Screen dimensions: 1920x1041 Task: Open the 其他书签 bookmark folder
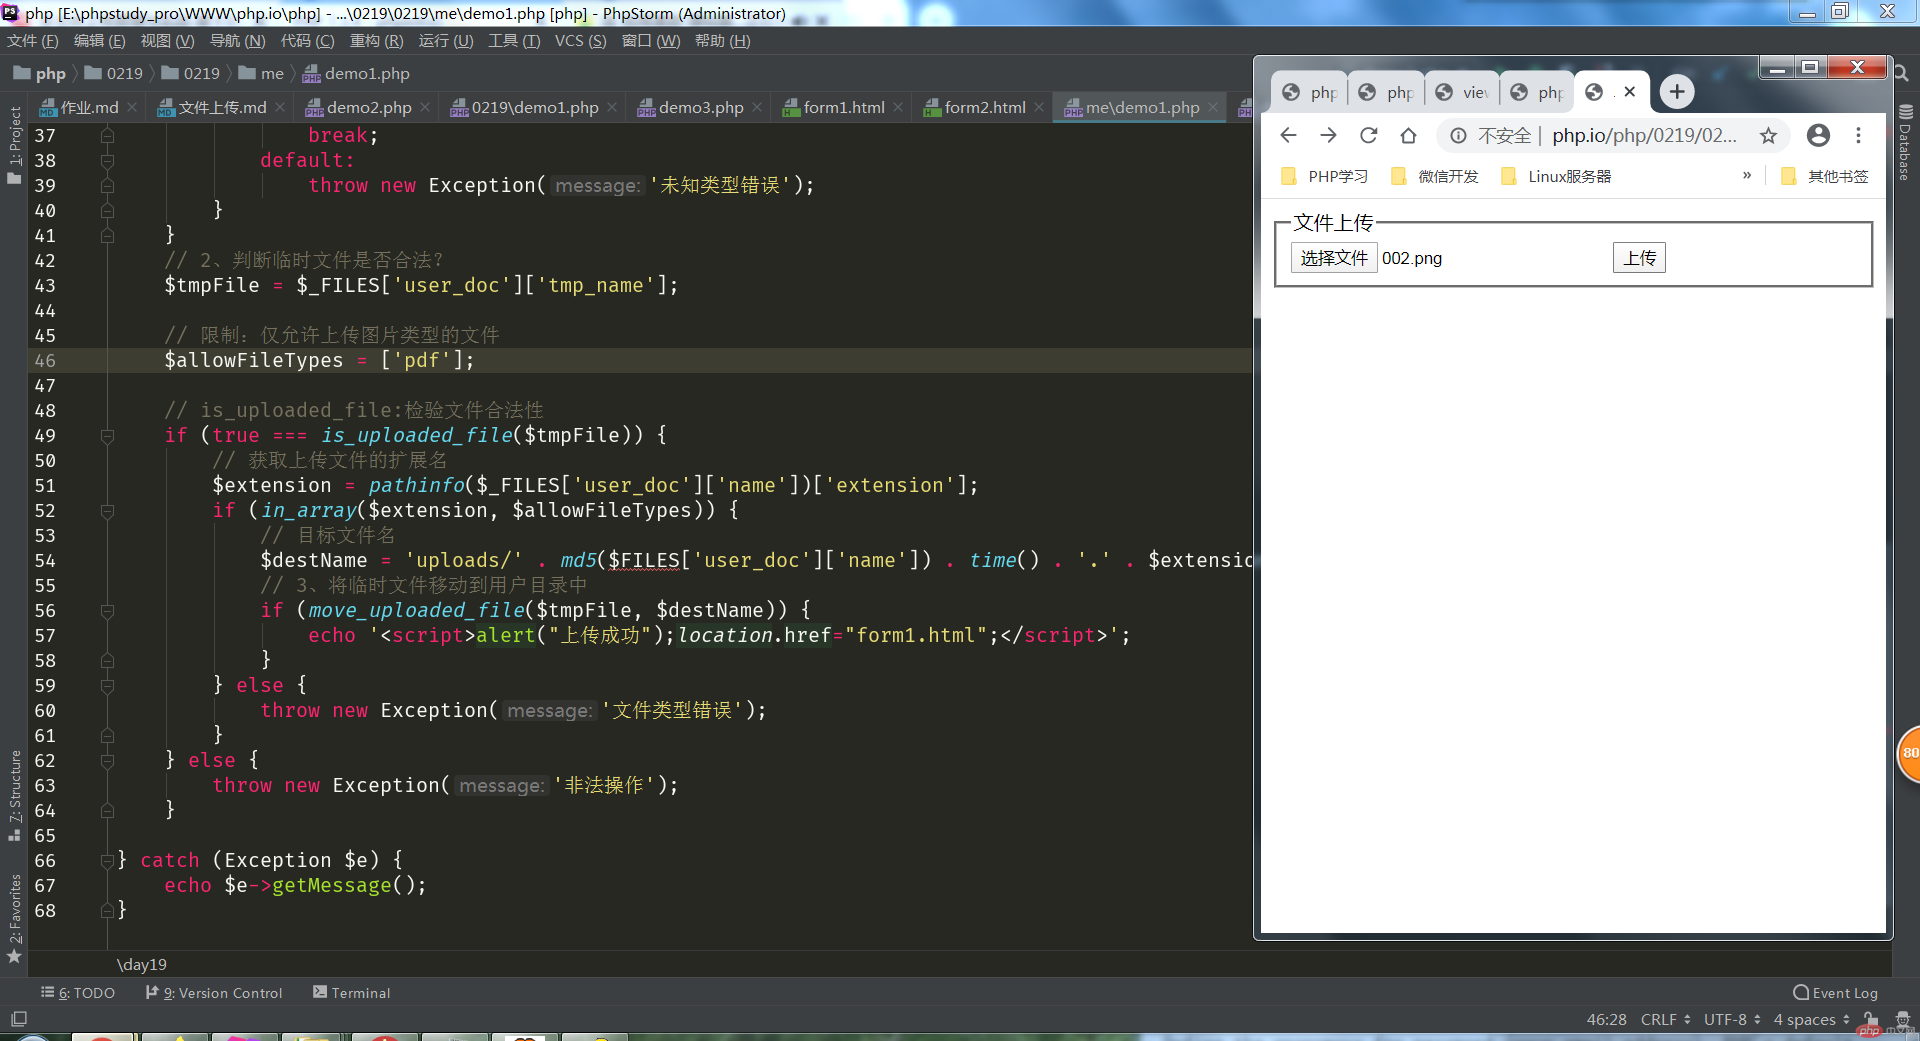coord(1825,176)
